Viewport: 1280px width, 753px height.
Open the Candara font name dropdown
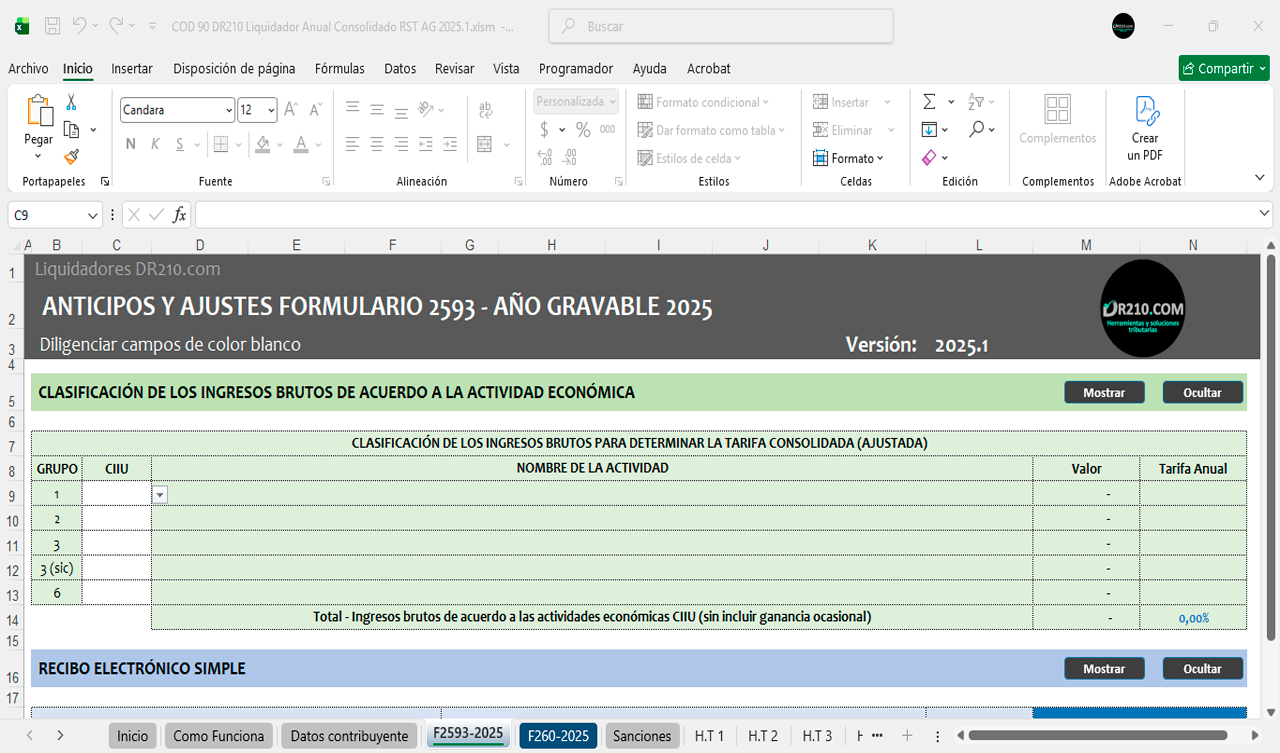coord(229,110)
